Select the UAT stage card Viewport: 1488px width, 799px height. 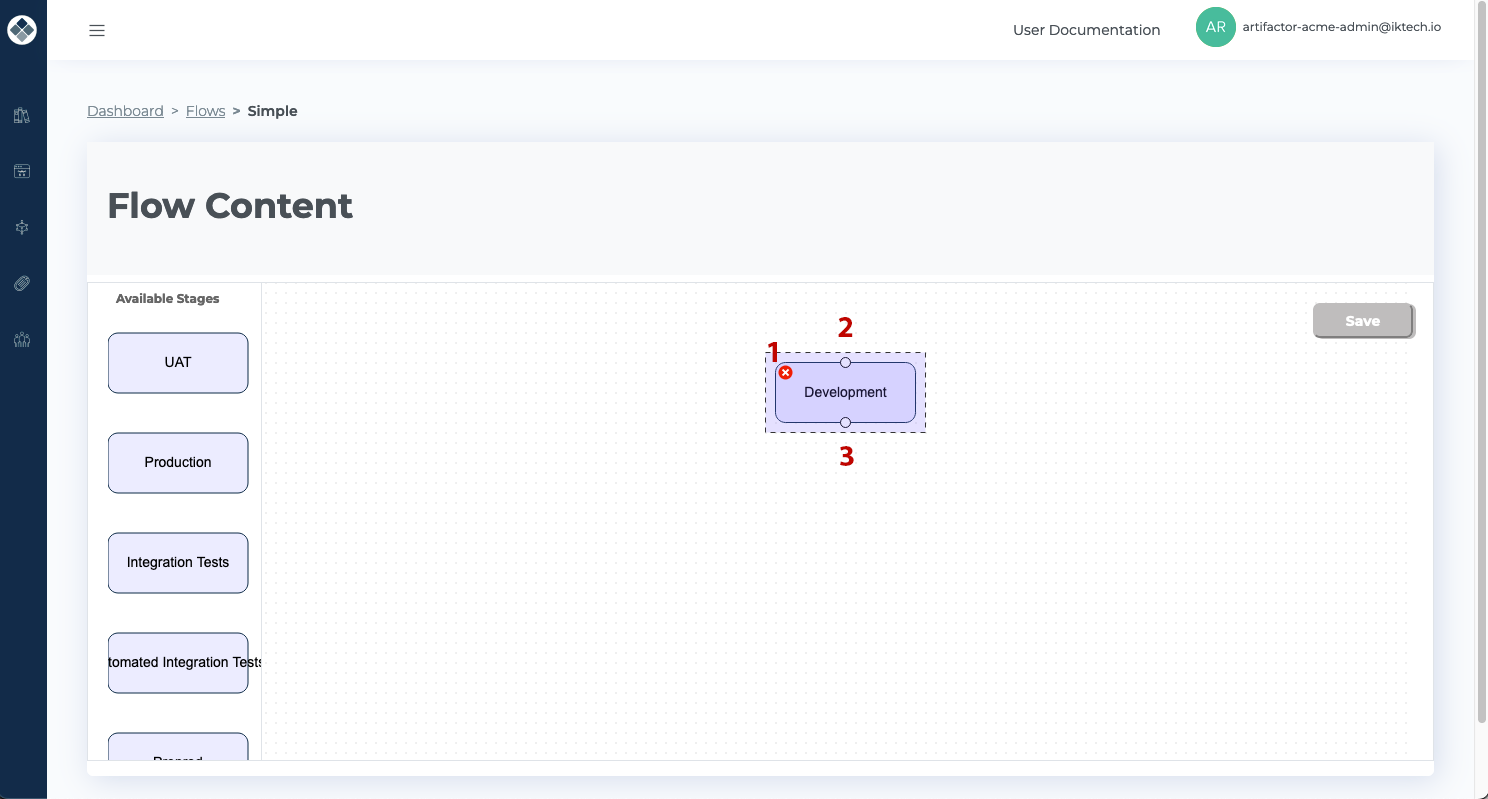177,362
